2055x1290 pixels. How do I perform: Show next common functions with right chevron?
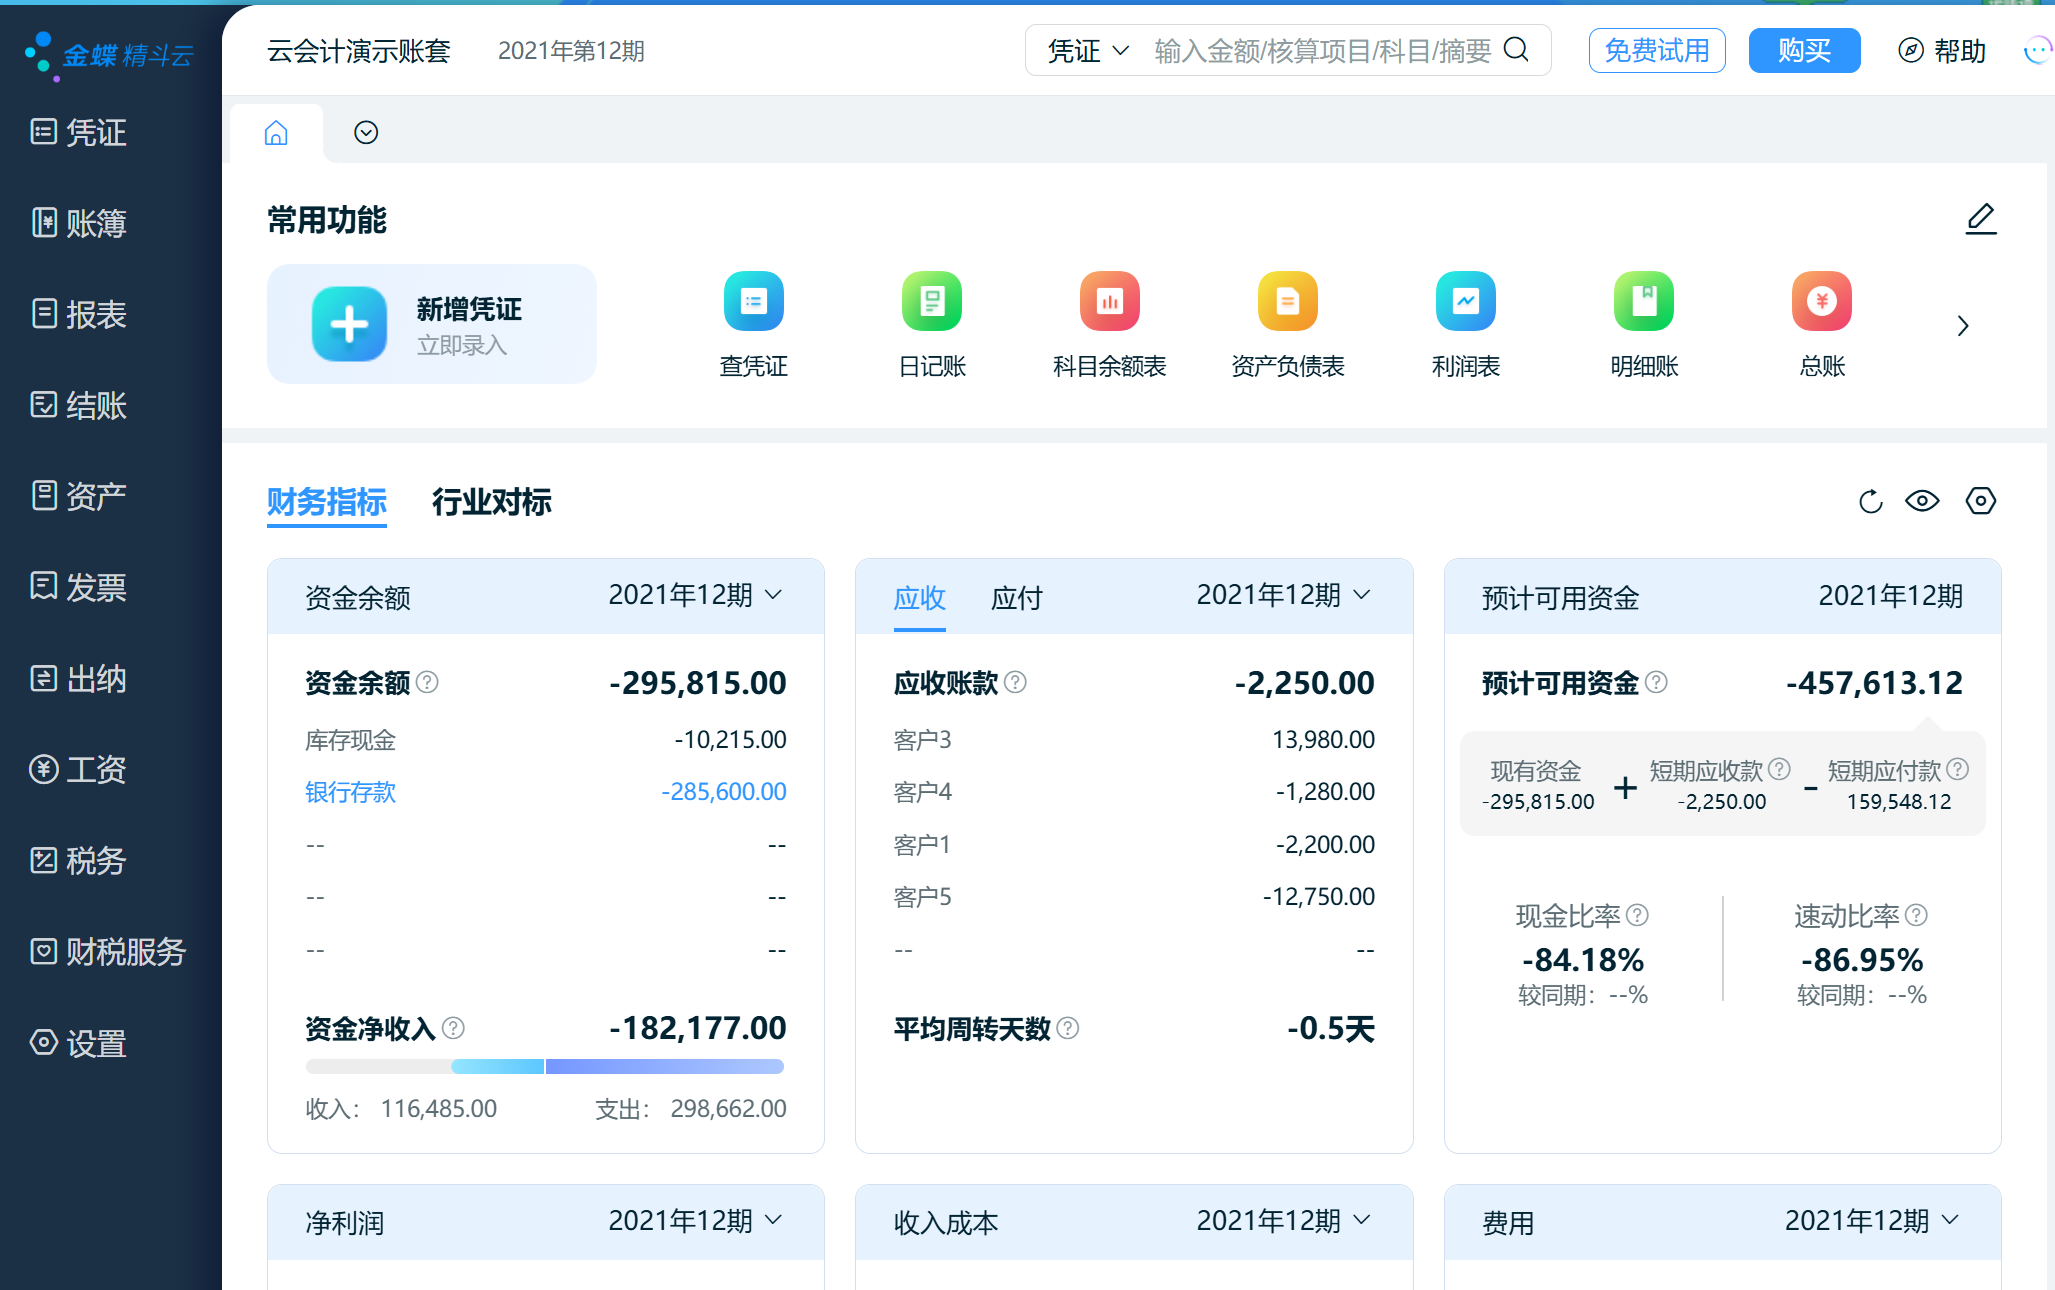click(1963, 326)
